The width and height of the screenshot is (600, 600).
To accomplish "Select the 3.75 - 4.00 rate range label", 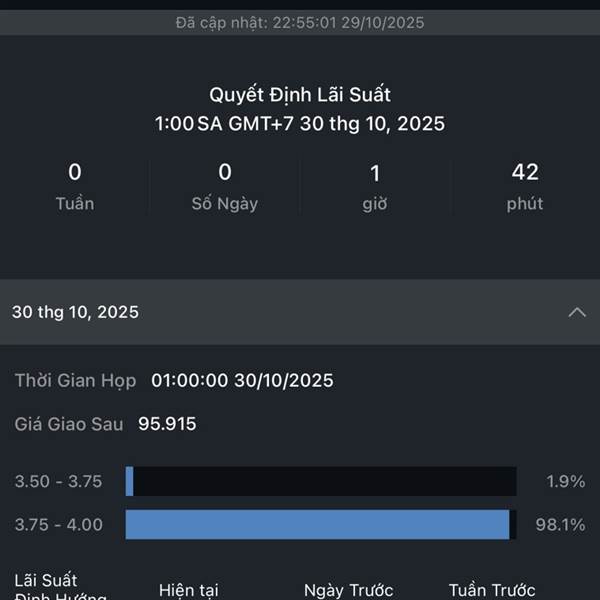I will click(x=58, y=524).
